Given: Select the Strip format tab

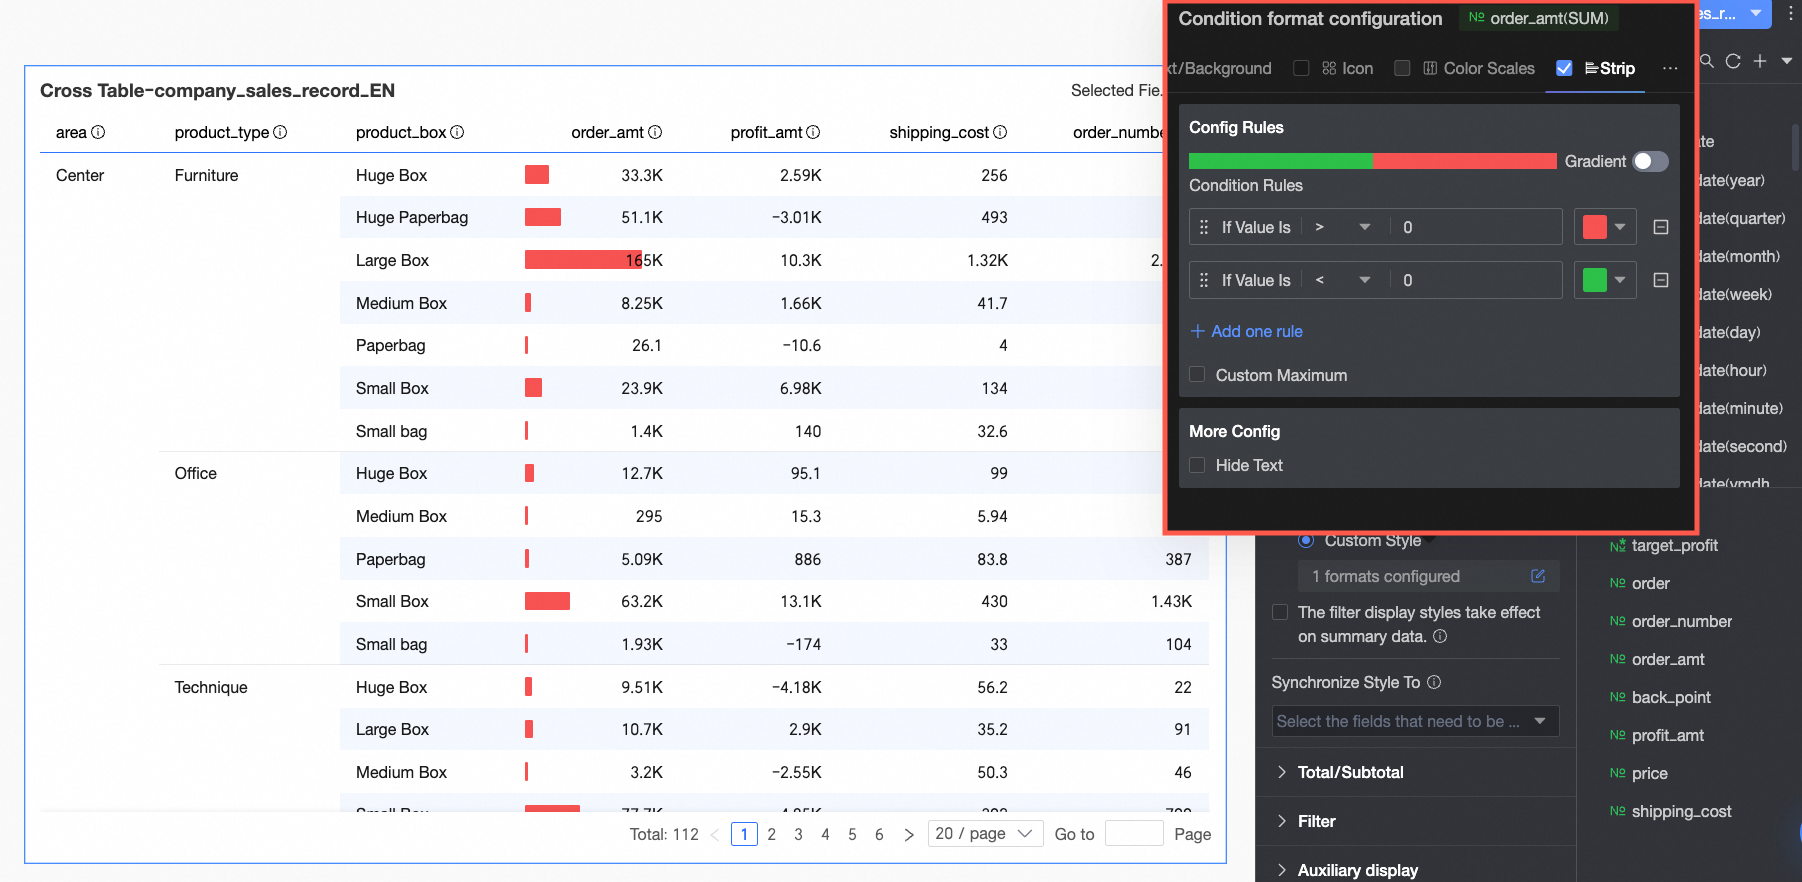Looking at the screenshot, I should point(1610,68).
